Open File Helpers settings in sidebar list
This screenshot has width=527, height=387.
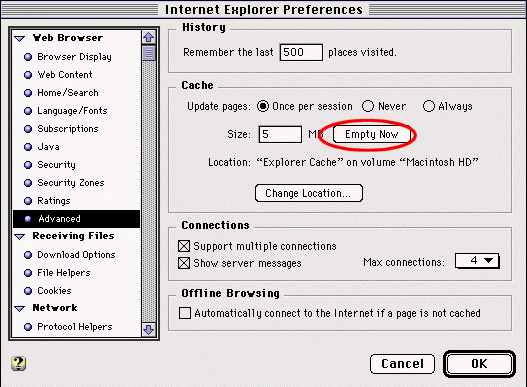[64, 273]
